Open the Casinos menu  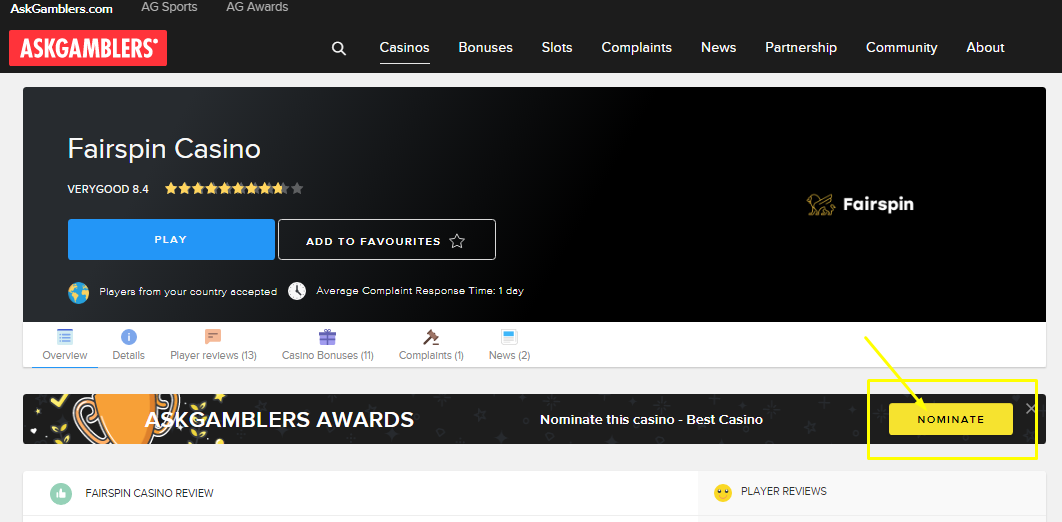point(404,48)
